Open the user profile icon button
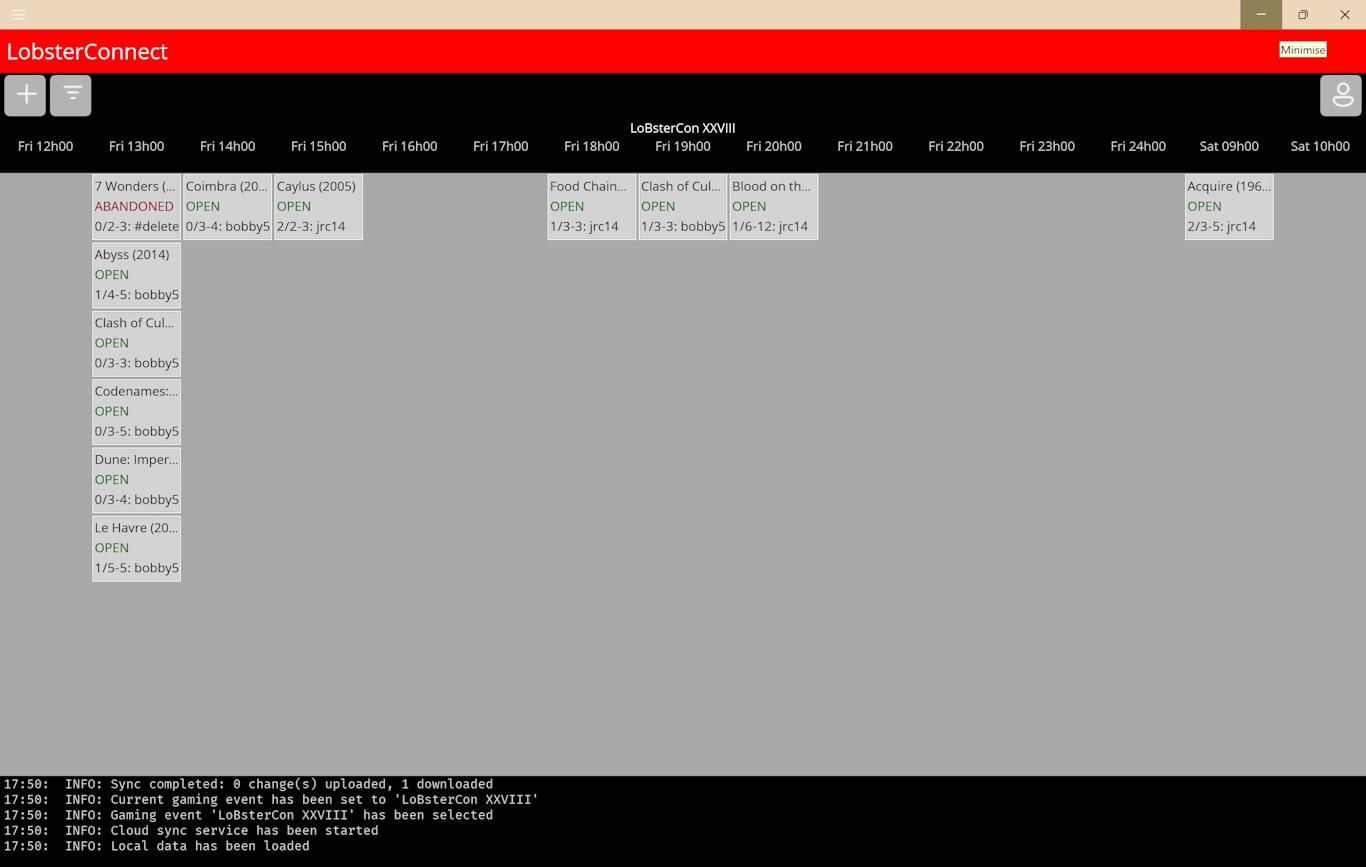 tap(1341, 95)
